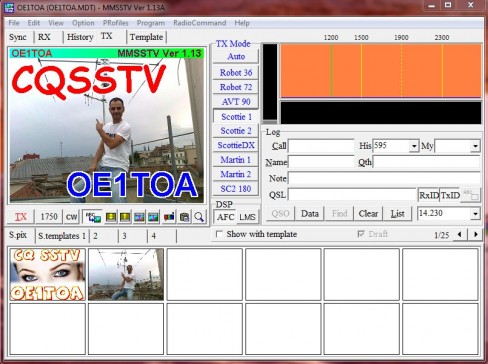Image resolution: width=488 pixels, height=364 pixels.
Task: Switch to the S.templates 1 tab
Action: pyautogui.click(x=62, y=236)
